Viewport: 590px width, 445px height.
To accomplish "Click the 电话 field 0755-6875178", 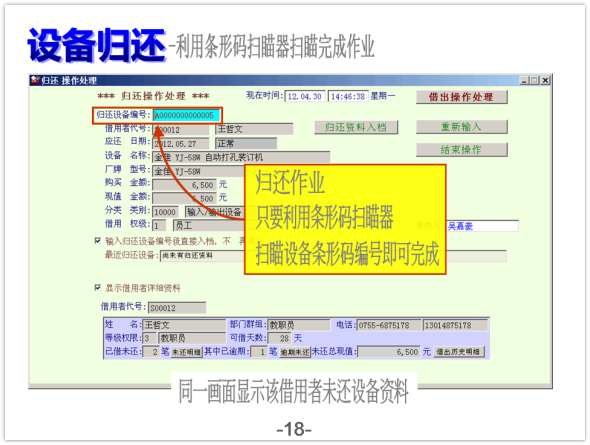I will pyautogui.click(x=389, y=325).
